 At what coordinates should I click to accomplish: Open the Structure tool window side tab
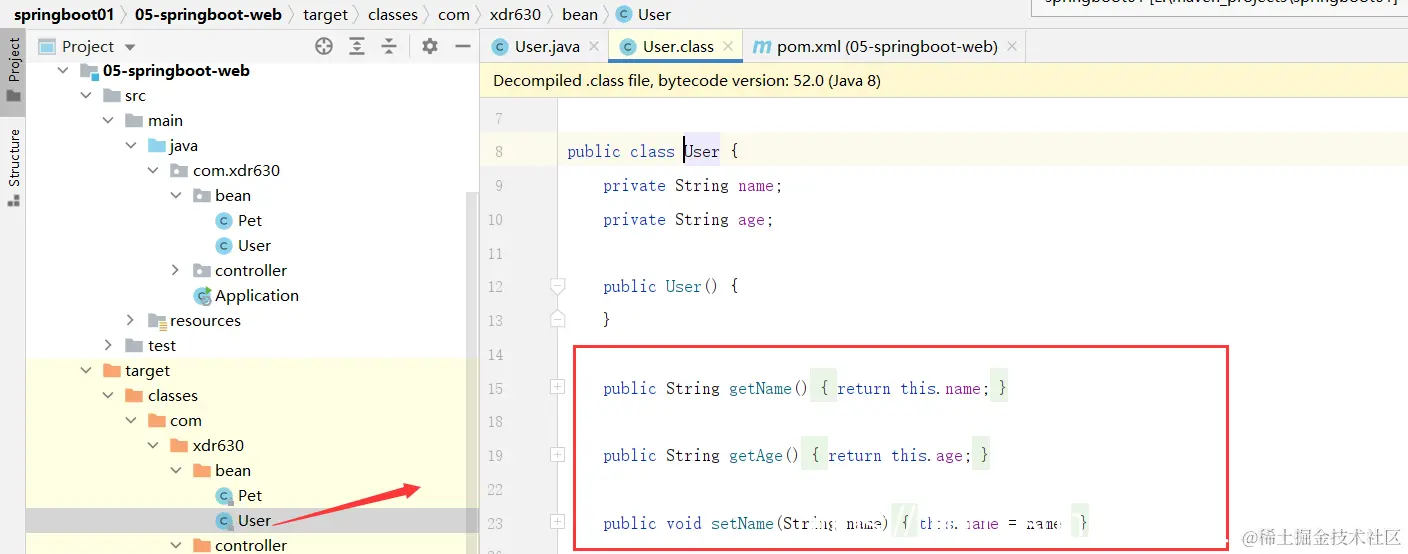point(13,167)
